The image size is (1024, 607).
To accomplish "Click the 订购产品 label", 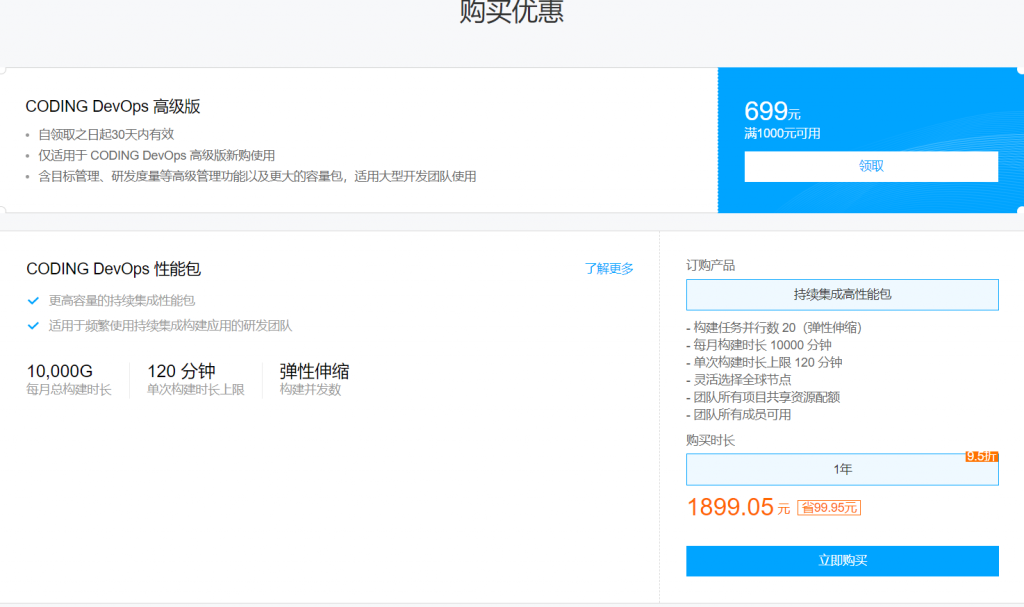I will (x=711, y=265).
